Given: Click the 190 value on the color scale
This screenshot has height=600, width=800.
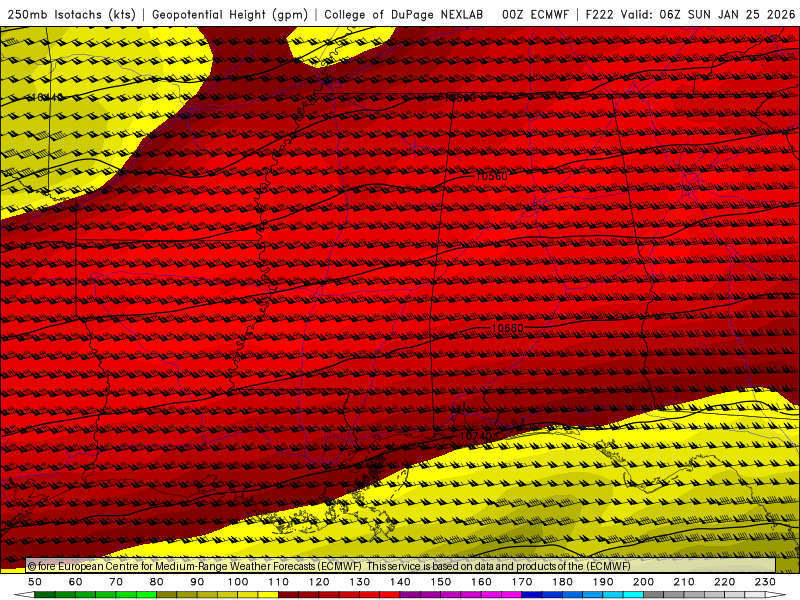Looking at the screenshot, I should tap(603, 582).
